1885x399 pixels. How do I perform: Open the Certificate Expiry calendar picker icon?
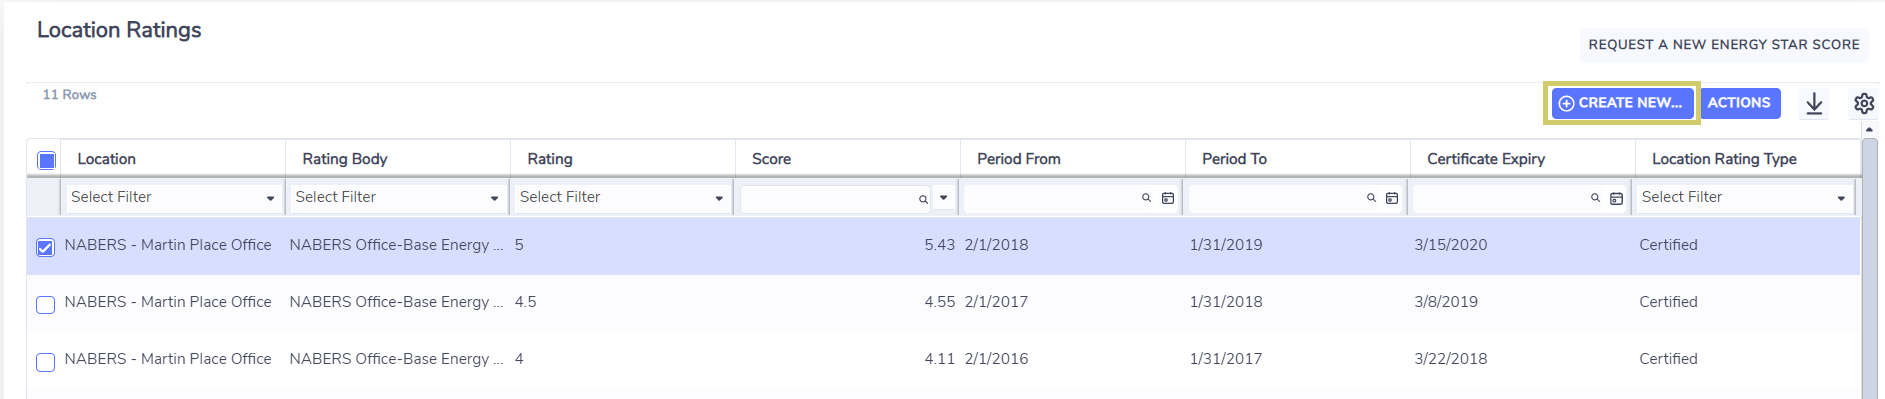pyautogui.click(x=1616, y=198)
